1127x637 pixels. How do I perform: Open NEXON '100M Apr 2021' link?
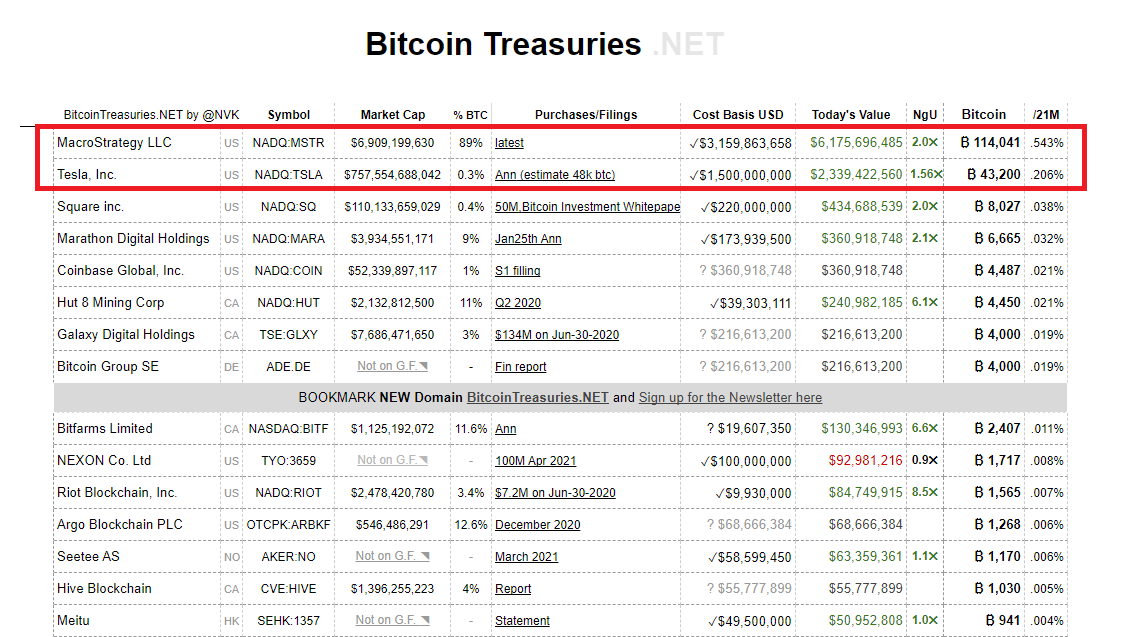tap(535, 461)
